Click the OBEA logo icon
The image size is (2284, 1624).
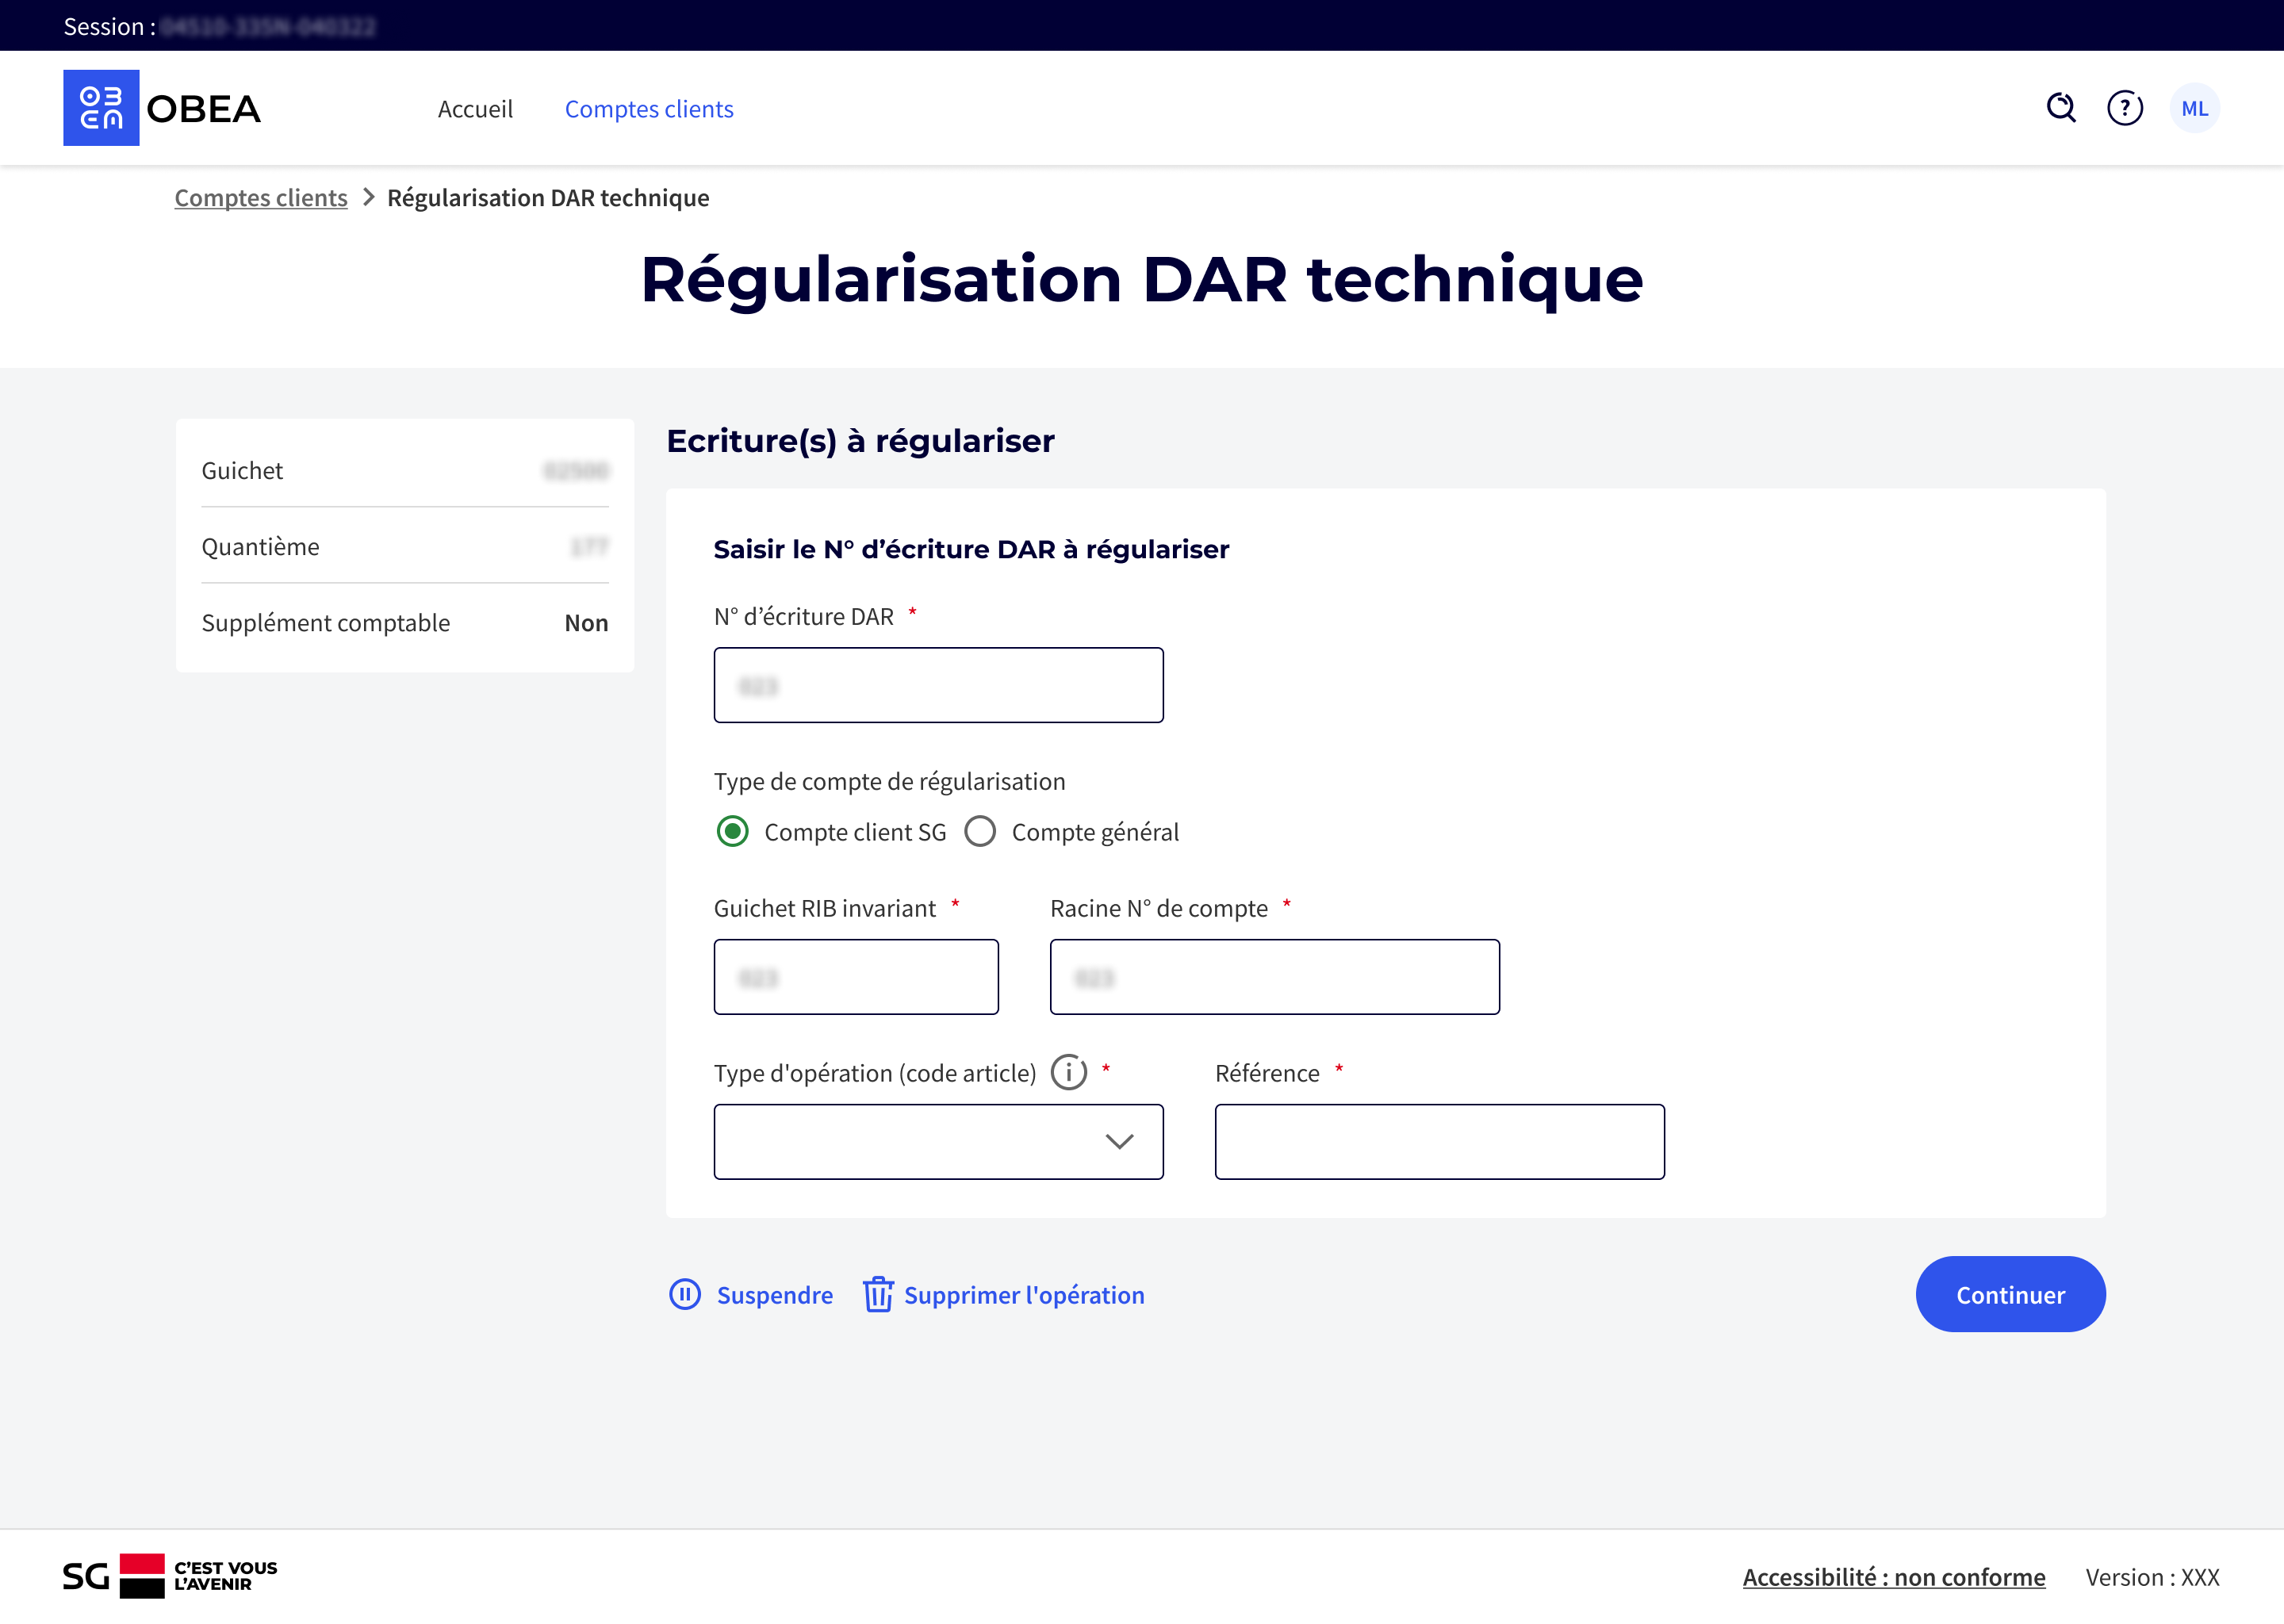(101, 108)
